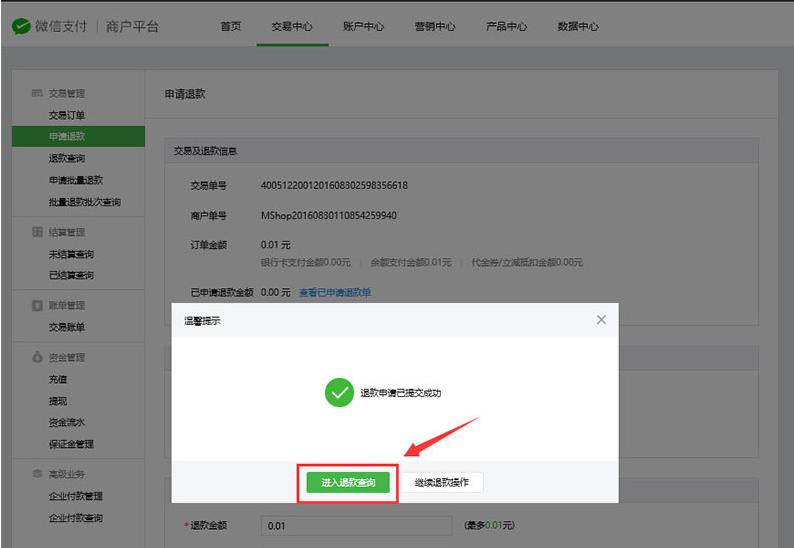This screenshot has width=794, height=548.
Task: Select 申请批量退款 in the sidebar
Action: click(76, 181)
